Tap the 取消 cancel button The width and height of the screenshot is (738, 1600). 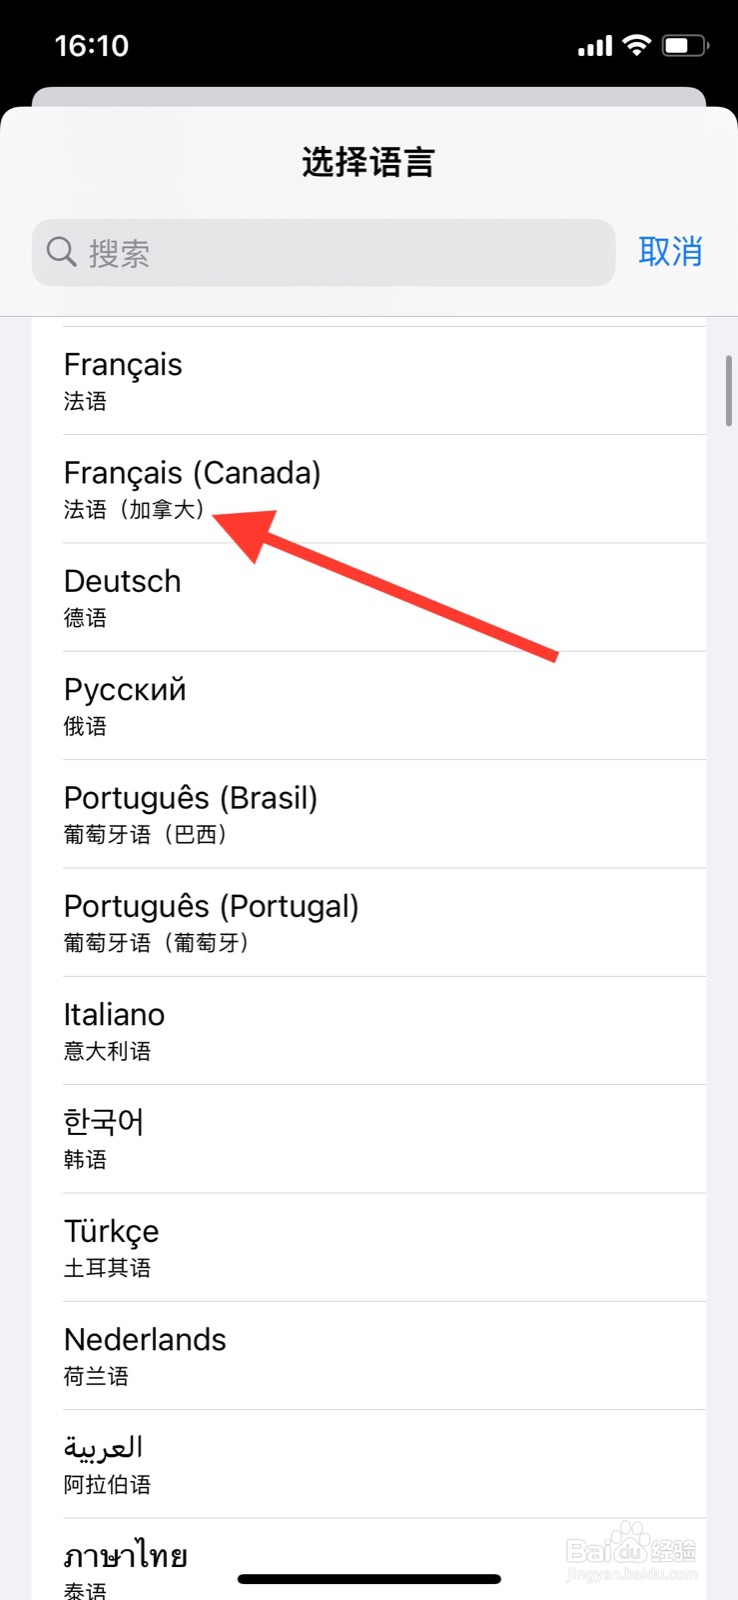pos(670,252)
